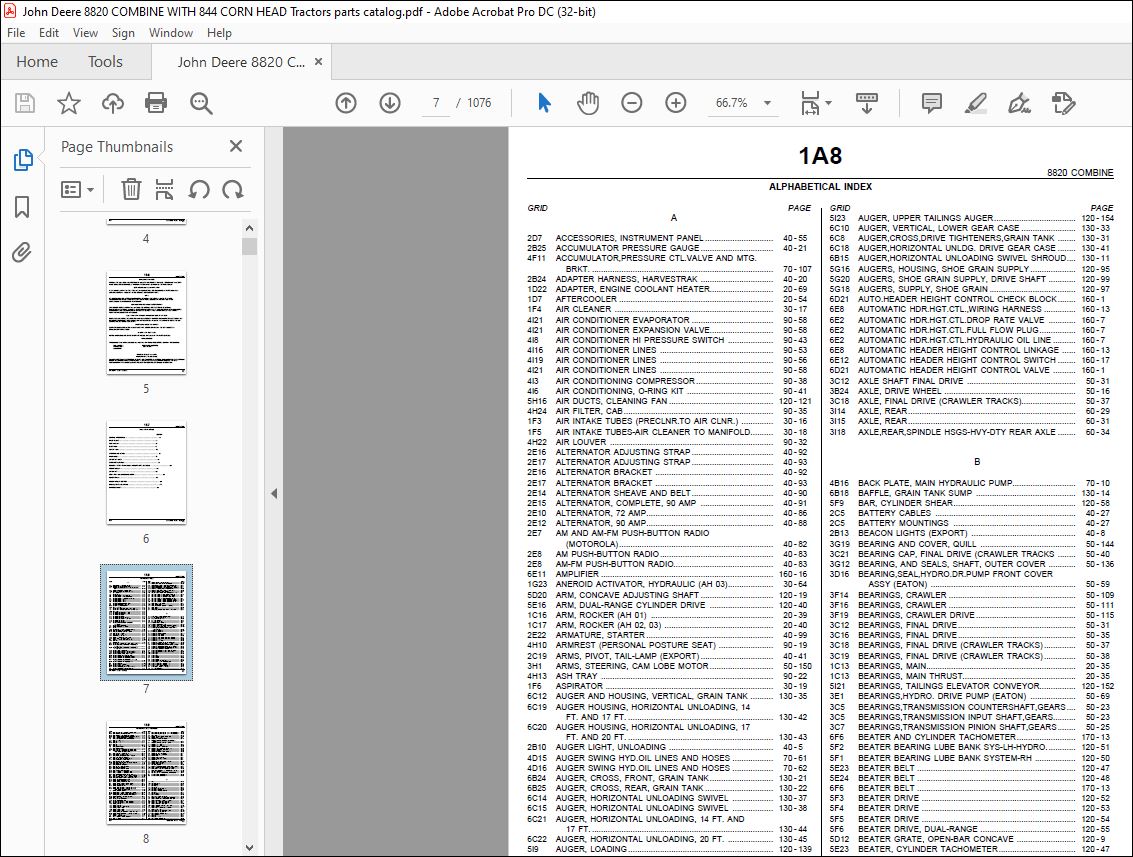Select page 8 thumbnail
This screenshot has height=857, width=1133.
pos(146,772)
